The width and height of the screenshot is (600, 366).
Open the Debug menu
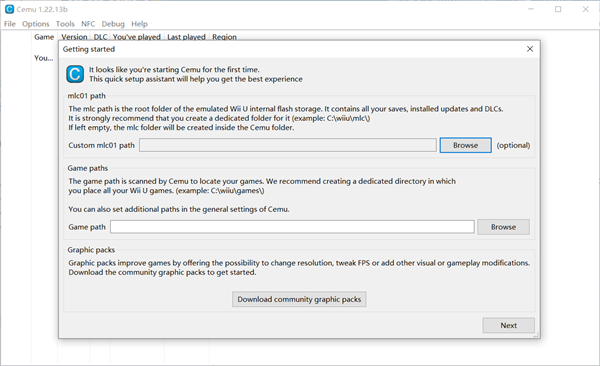pyautogui.click(x=113, y=24)
